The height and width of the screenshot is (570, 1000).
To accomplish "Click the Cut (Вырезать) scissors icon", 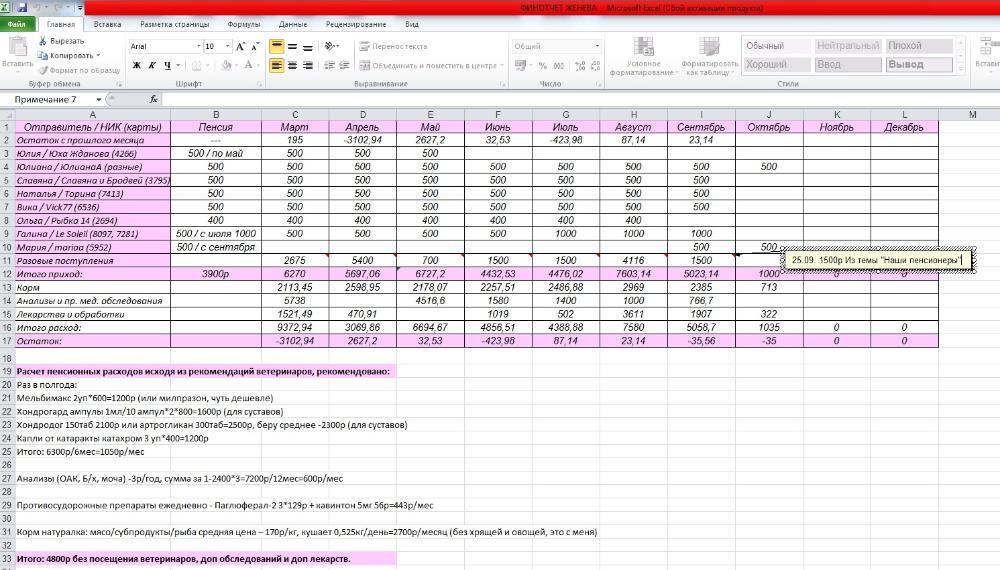I will coord(42,42).
